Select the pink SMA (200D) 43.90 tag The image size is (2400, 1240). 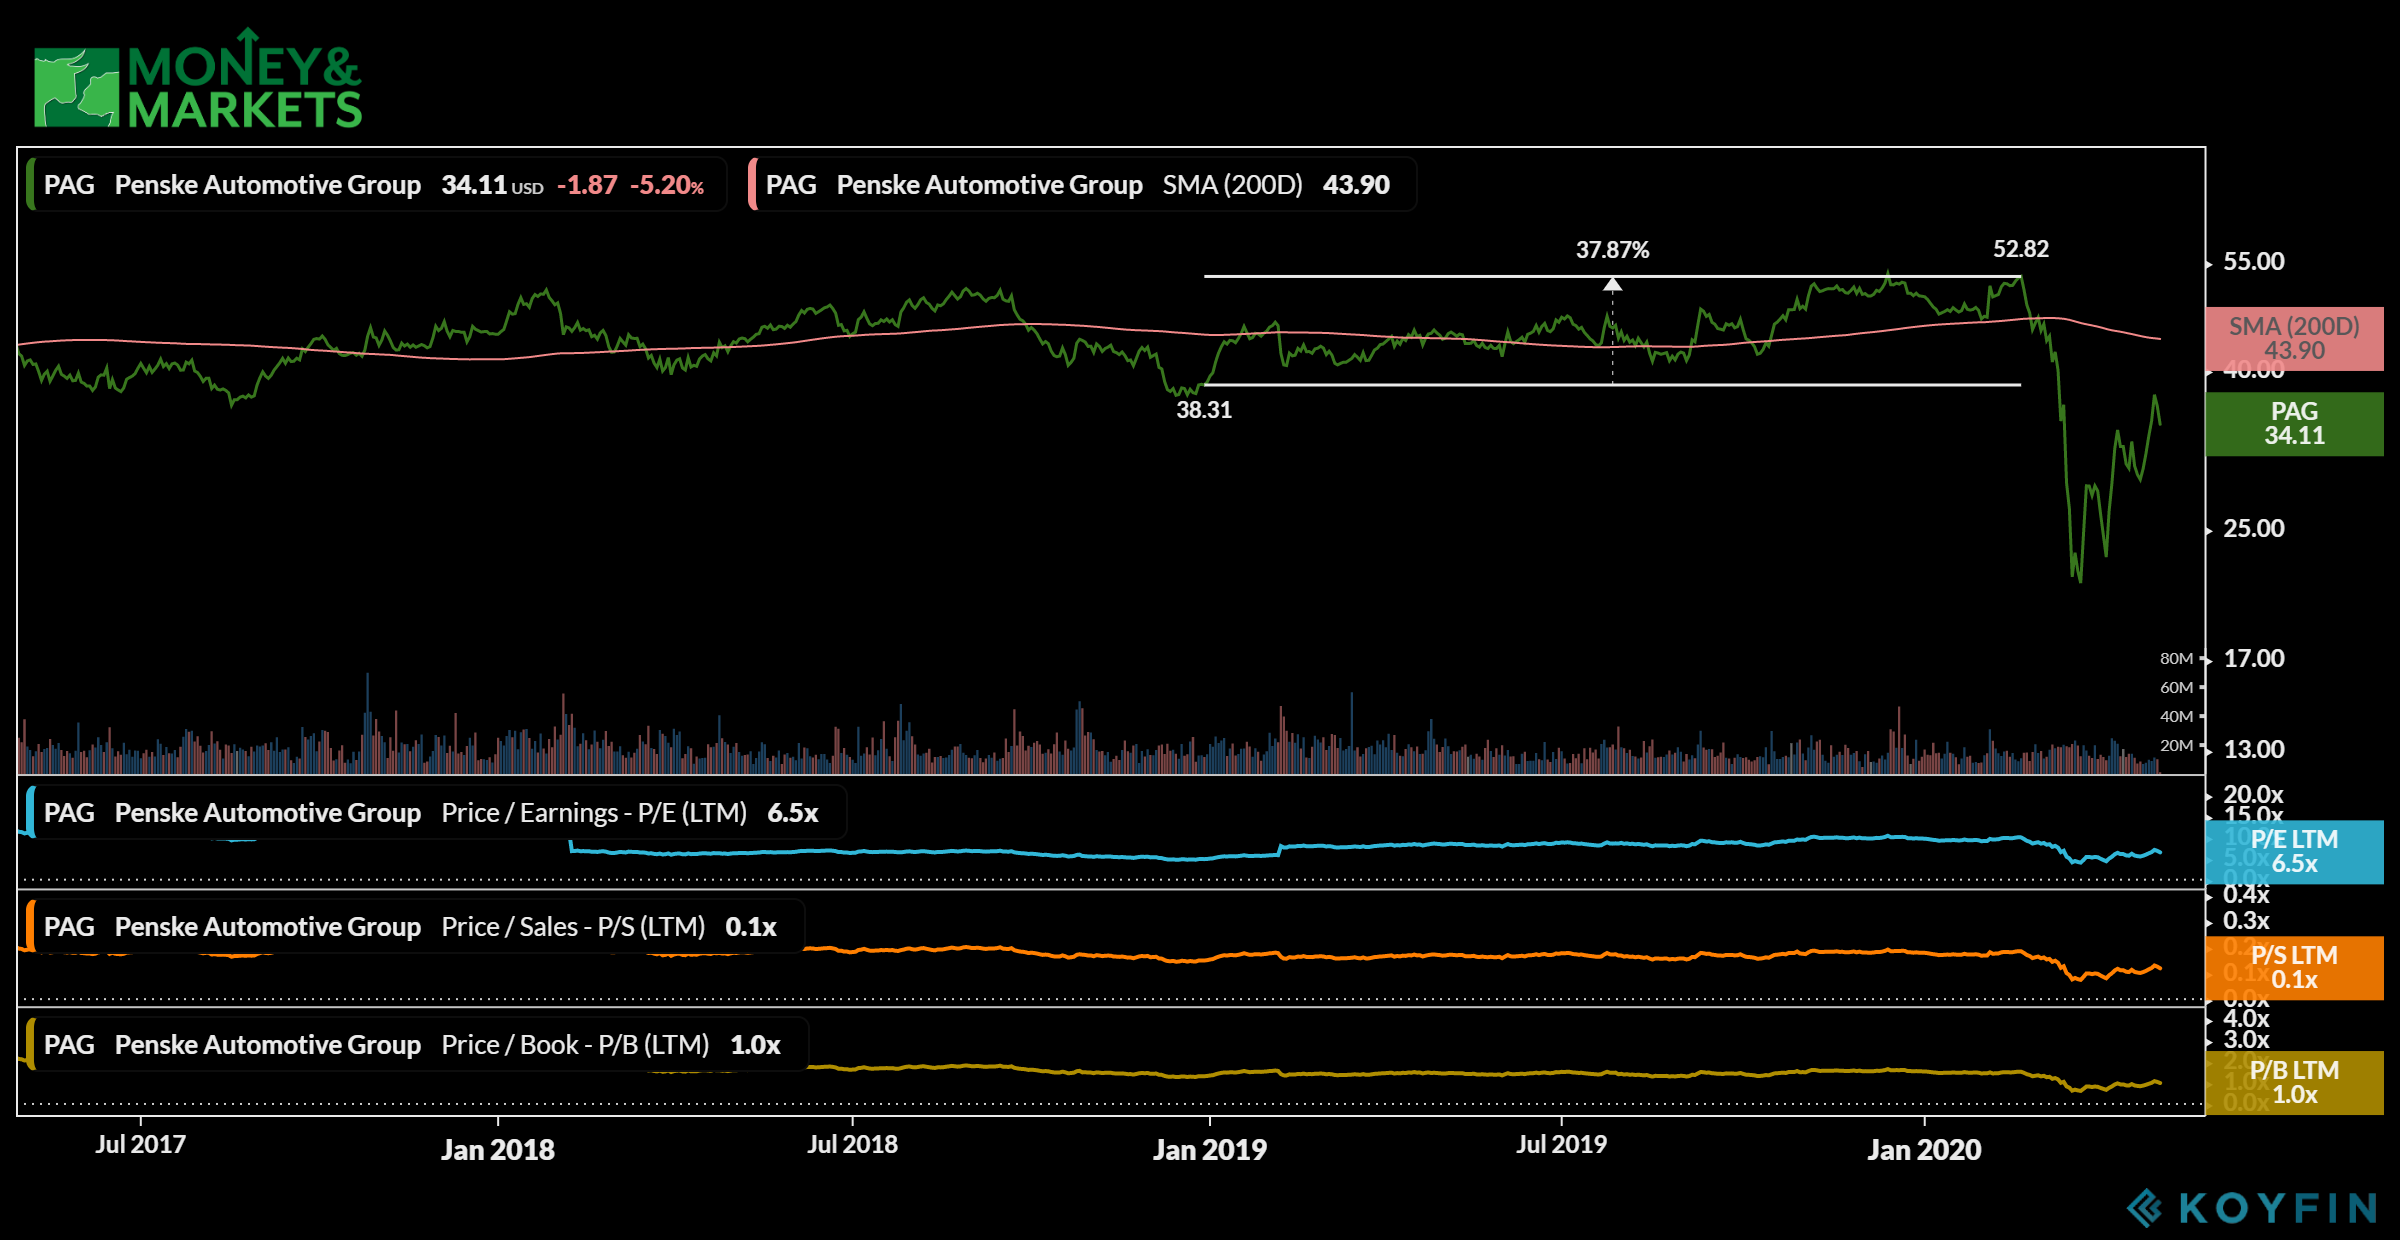coord(2294,338)
